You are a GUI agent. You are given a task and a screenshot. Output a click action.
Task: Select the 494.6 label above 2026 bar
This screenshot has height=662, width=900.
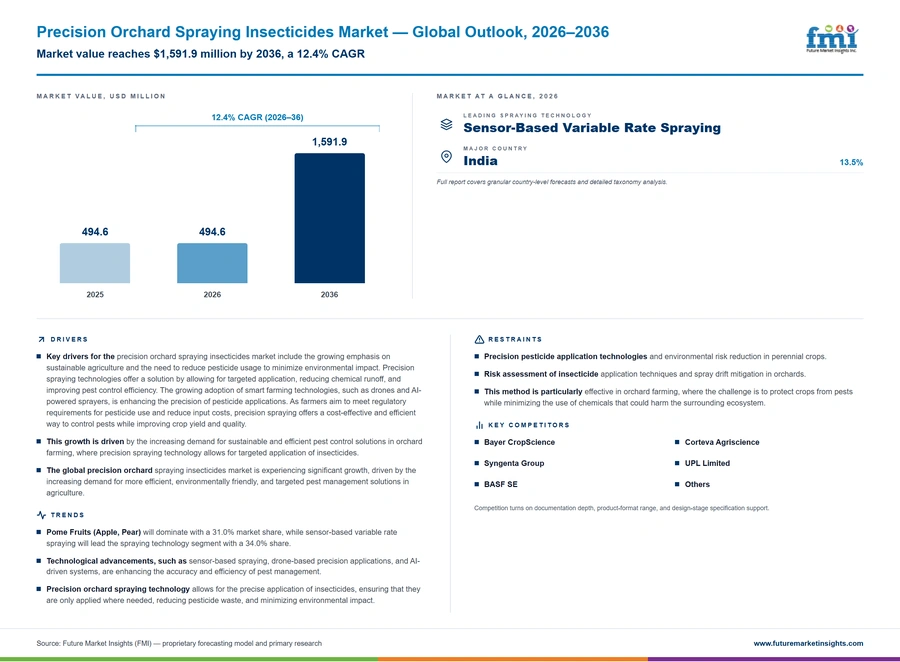(212, 232)
